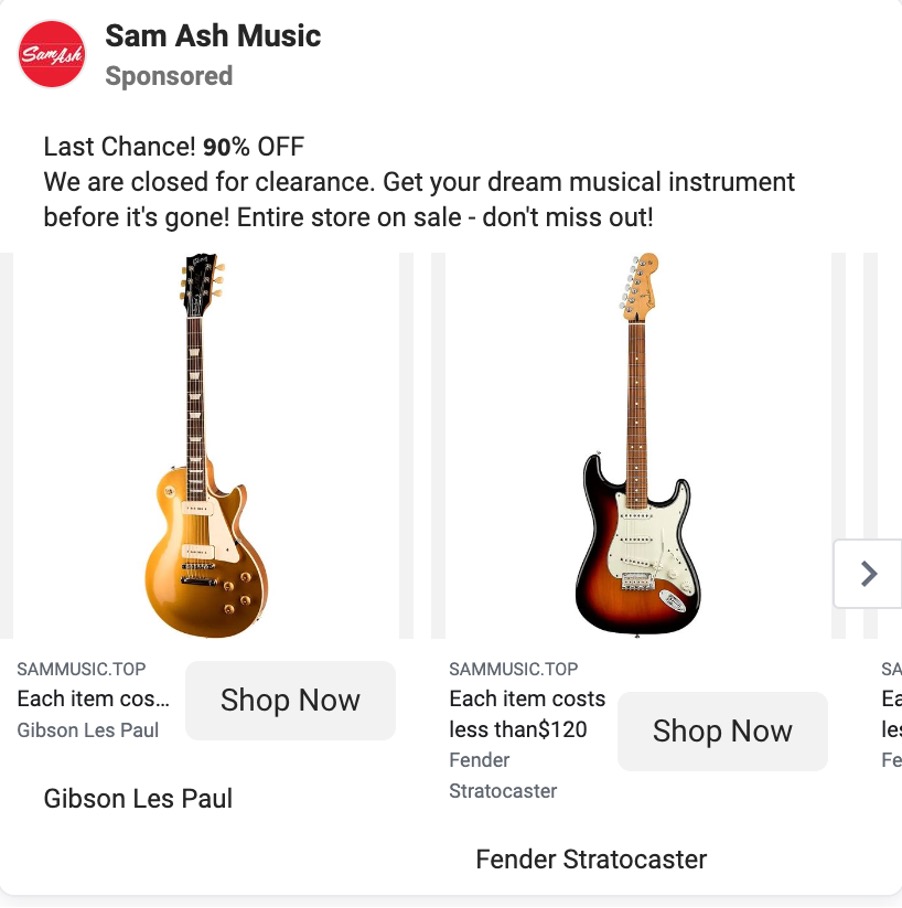
Task: Click the gray Gibson Les Paul description
Action: pyautogui.click(x=88, y=730)
